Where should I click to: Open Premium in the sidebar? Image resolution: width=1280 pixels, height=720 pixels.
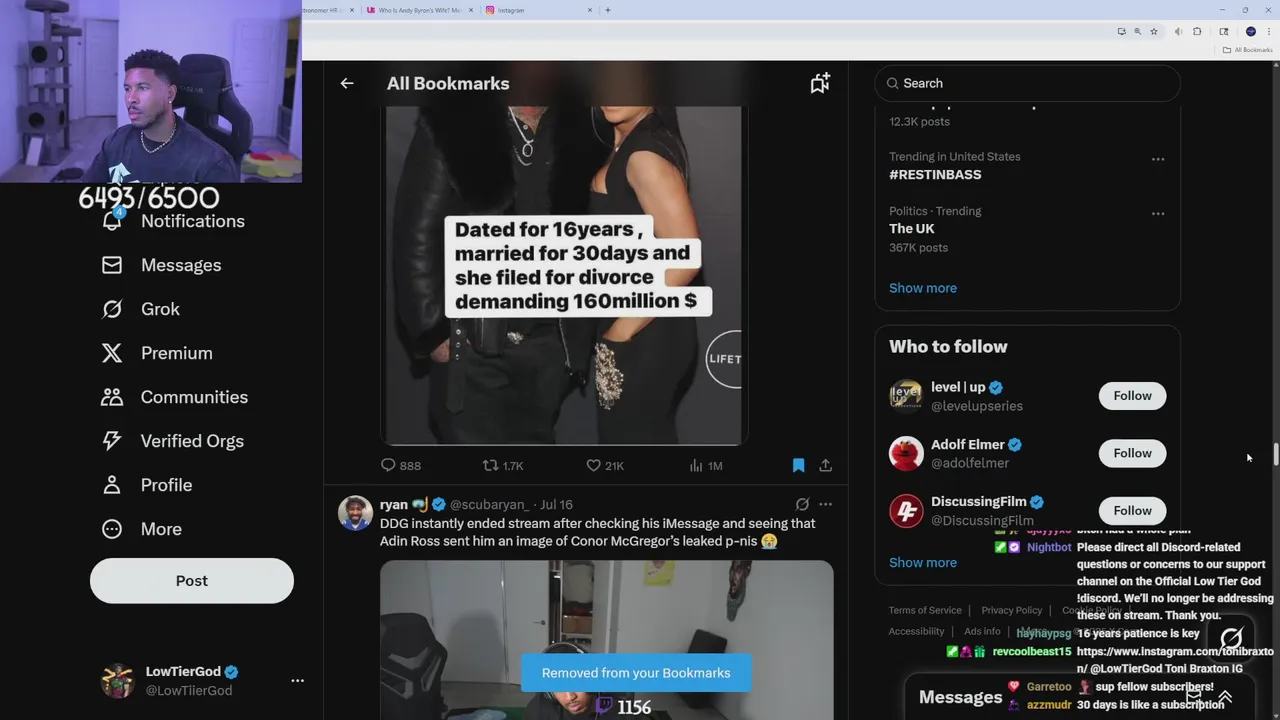click(x=157, y=353)
